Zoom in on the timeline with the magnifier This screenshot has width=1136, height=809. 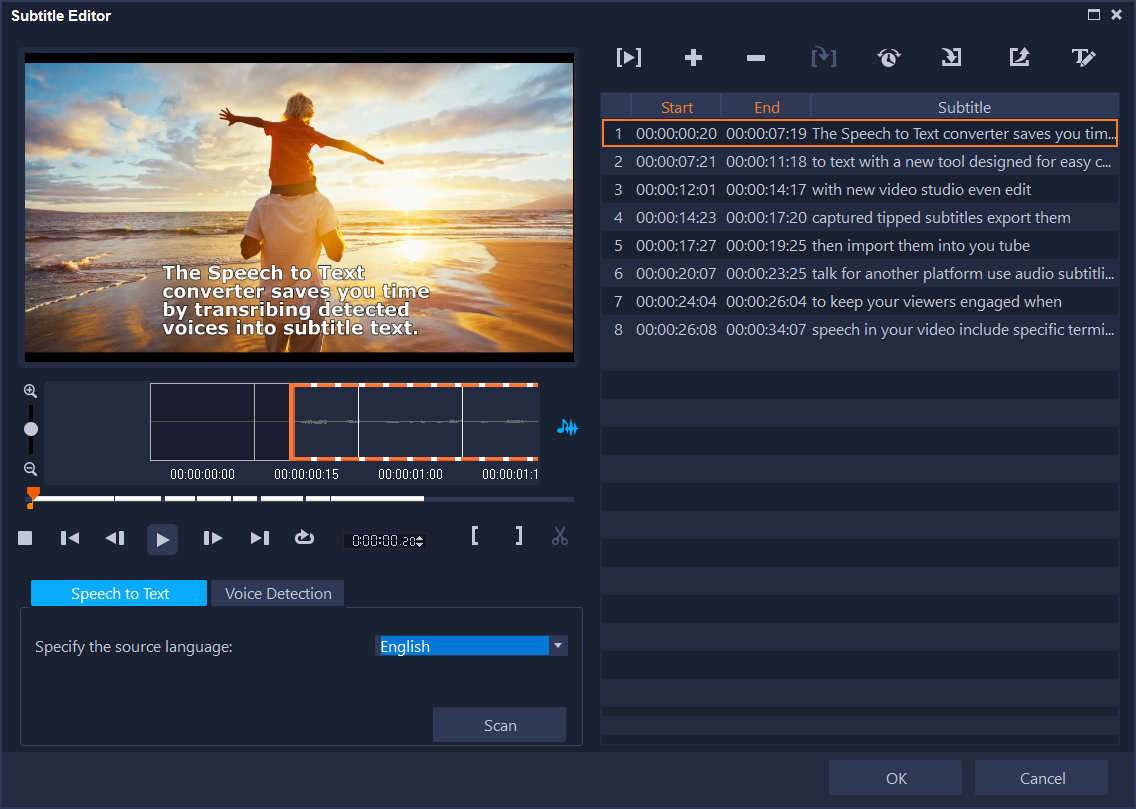[x=30, y=390]
